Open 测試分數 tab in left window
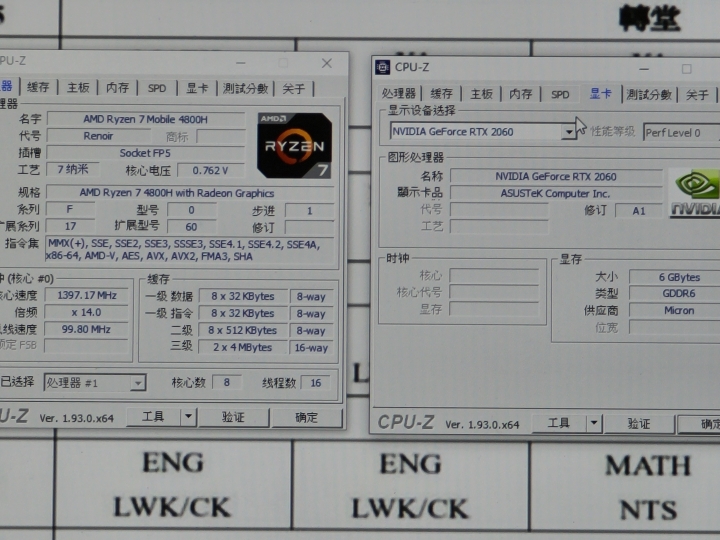The image size is (720, 540). tap(245, 88)
